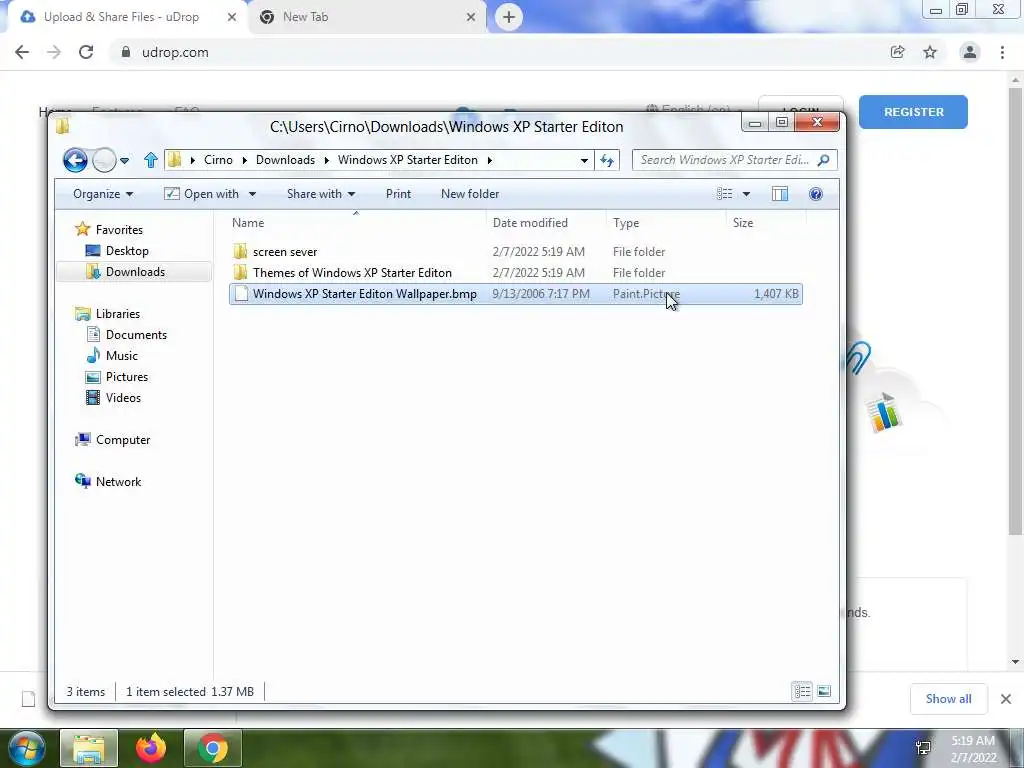Click the udrop.com address bar
1024x768 pixels.
(496, 52)
